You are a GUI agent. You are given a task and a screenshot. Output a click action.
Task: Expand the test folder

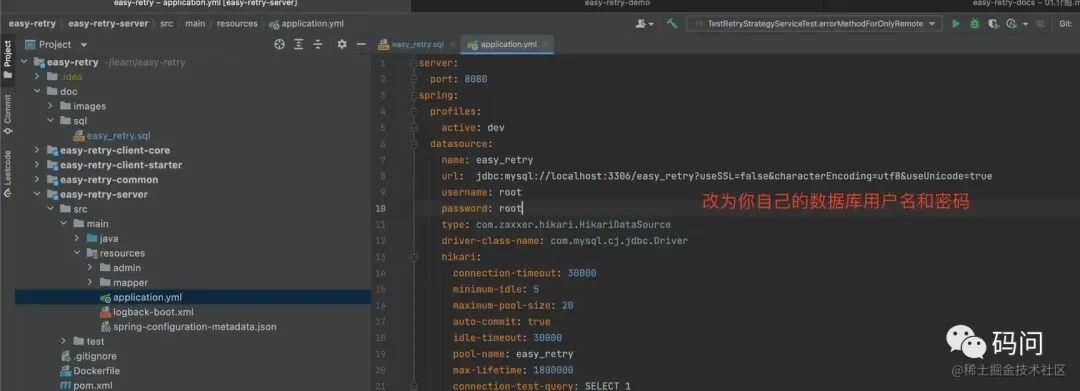pyautogui.click(x=64, y=341)
